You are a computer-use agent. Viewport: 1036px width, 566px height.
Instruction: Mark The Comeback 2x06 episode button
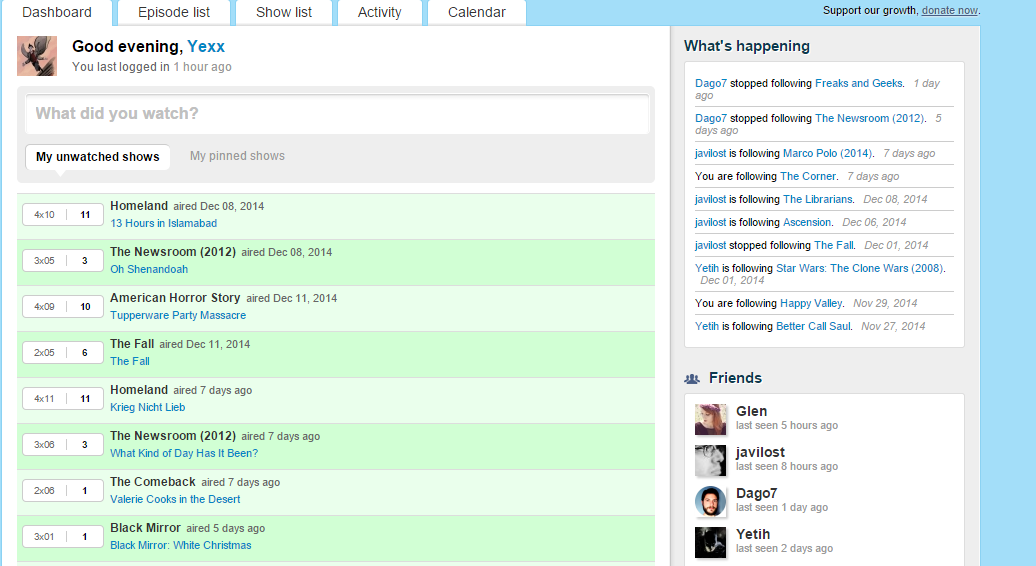(x=44, y=491)
